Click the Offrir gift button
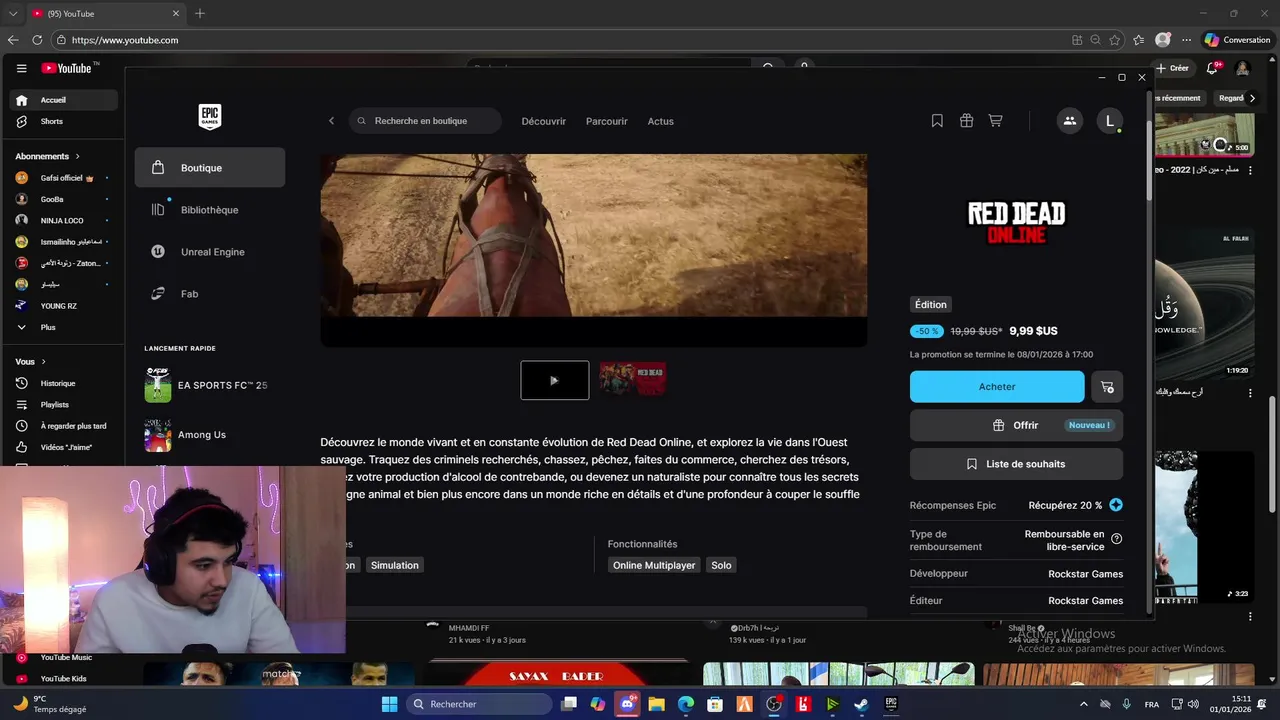1280x720 pixels. [x=1016, y=425]
